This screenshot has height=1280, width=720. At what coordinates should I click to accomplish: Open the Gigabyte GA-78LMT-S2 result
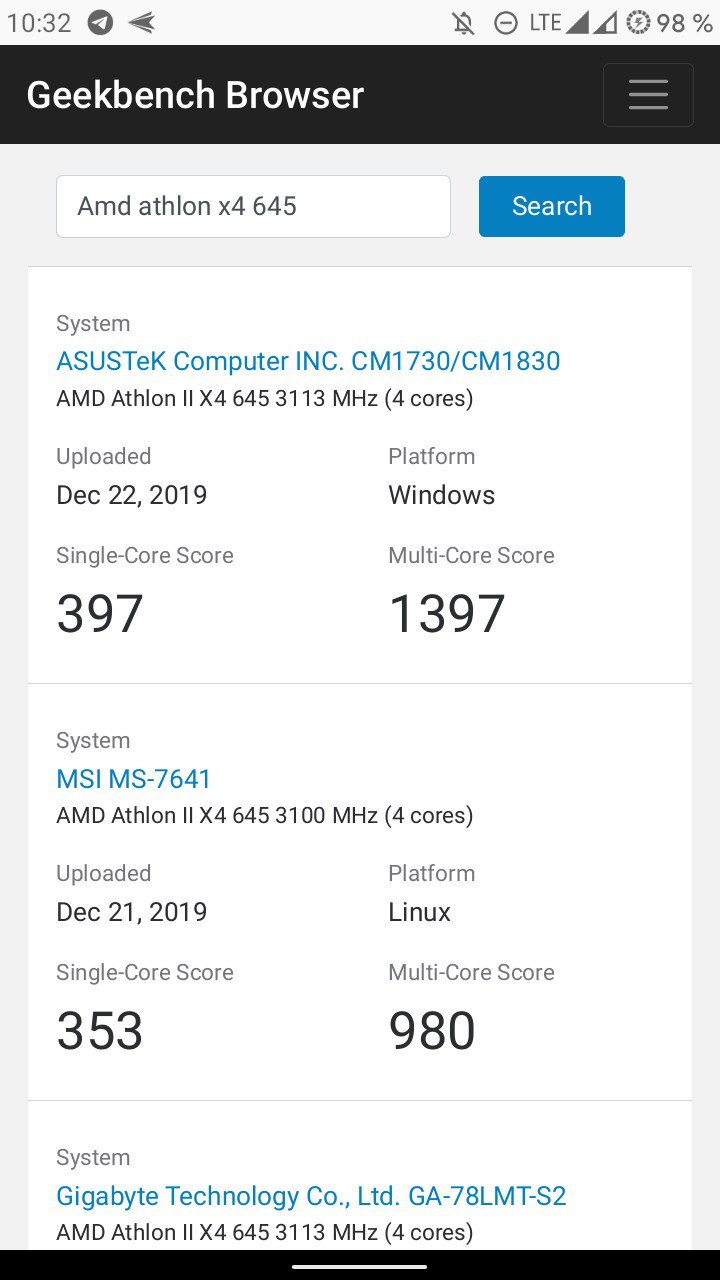[312, 1195]
